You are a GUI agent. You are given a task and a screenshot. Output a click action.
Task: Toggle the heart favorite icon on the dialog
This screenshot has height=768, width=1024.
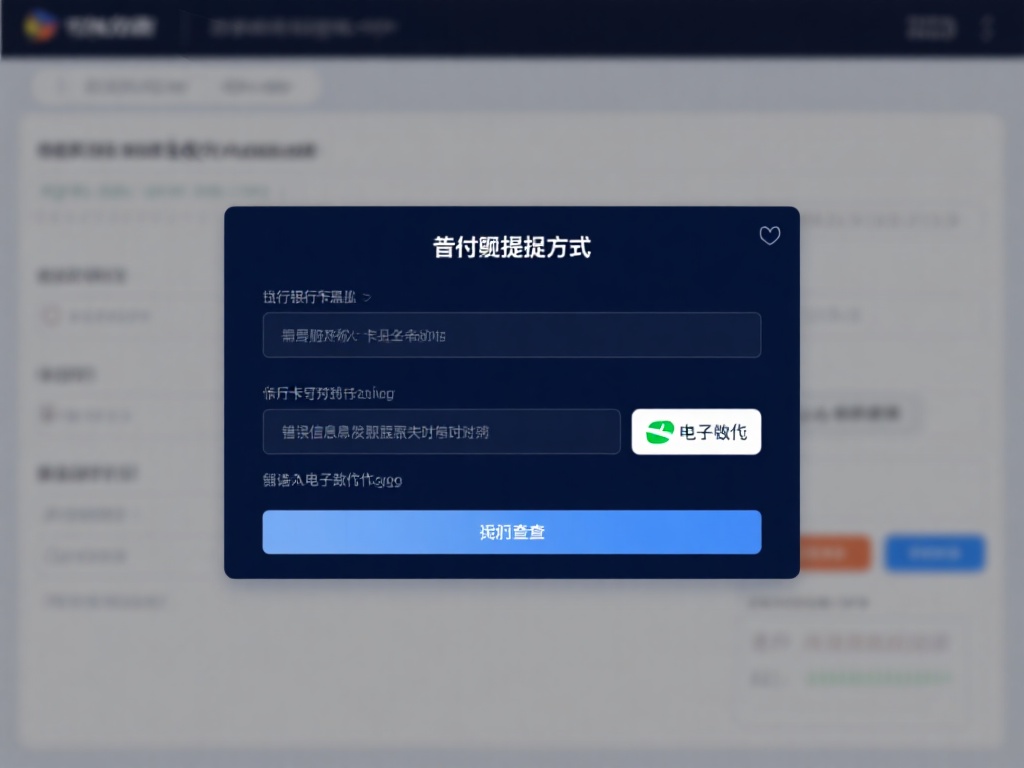[770, 236]
